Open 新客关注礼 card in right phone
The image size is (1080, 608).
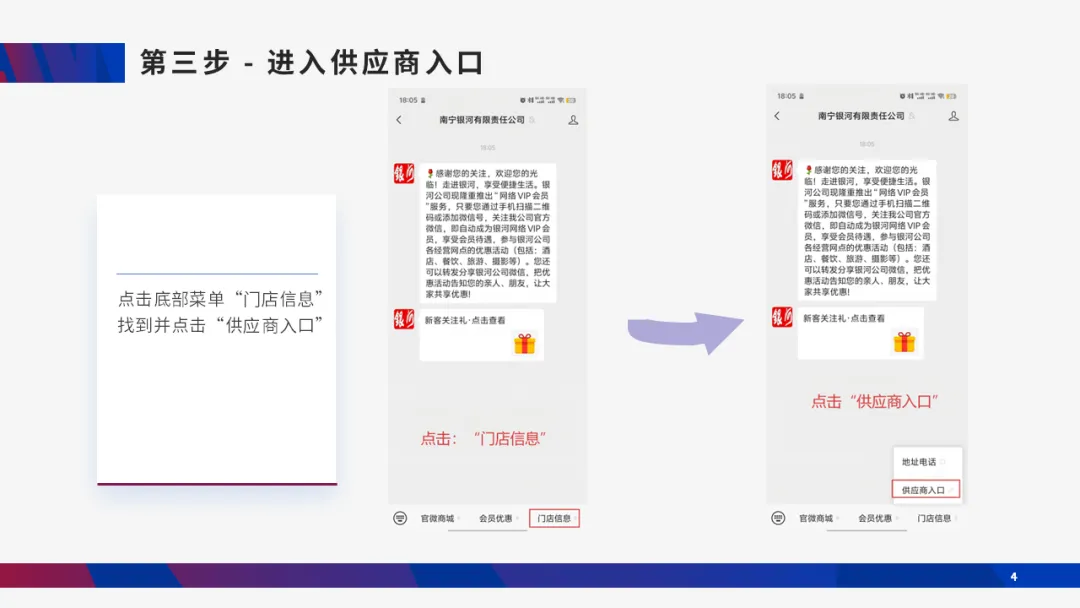pos(860,333)
